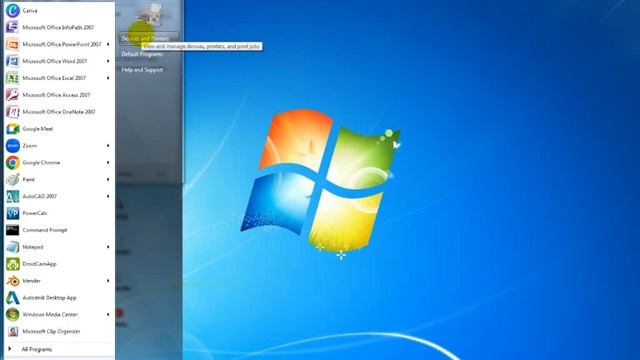This screenshot has width=640, height=360.
Task: Open Help and Support
Action: (x=142, y=70)
